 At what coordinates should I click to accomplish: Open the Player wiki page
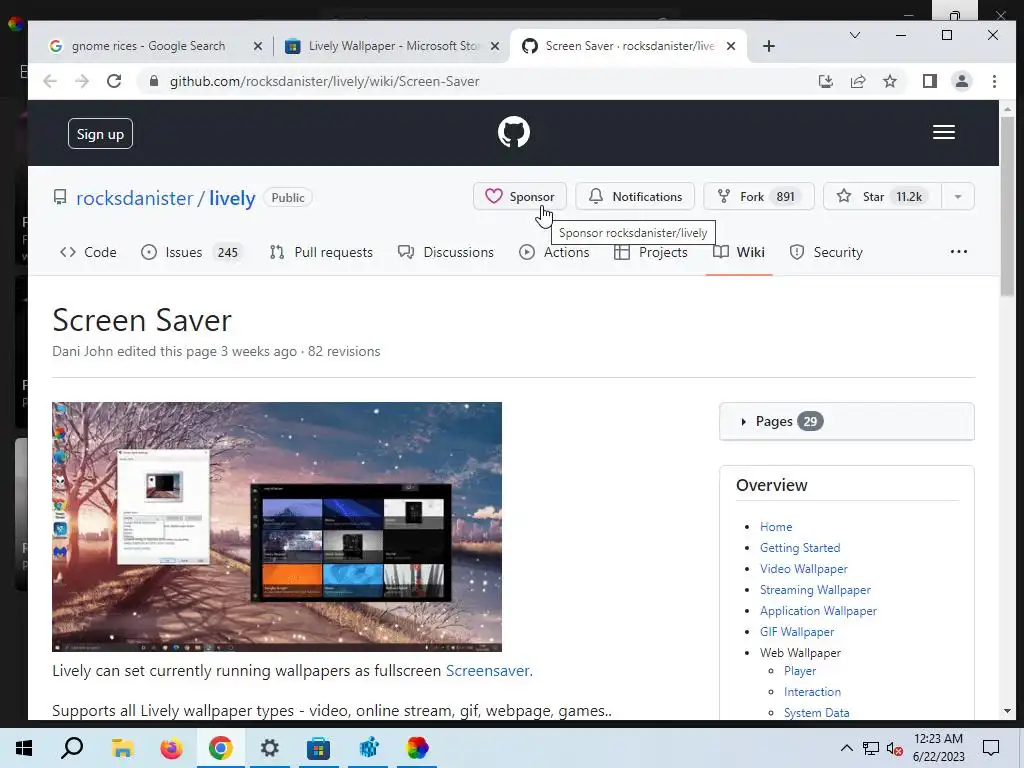click(800, 671)
